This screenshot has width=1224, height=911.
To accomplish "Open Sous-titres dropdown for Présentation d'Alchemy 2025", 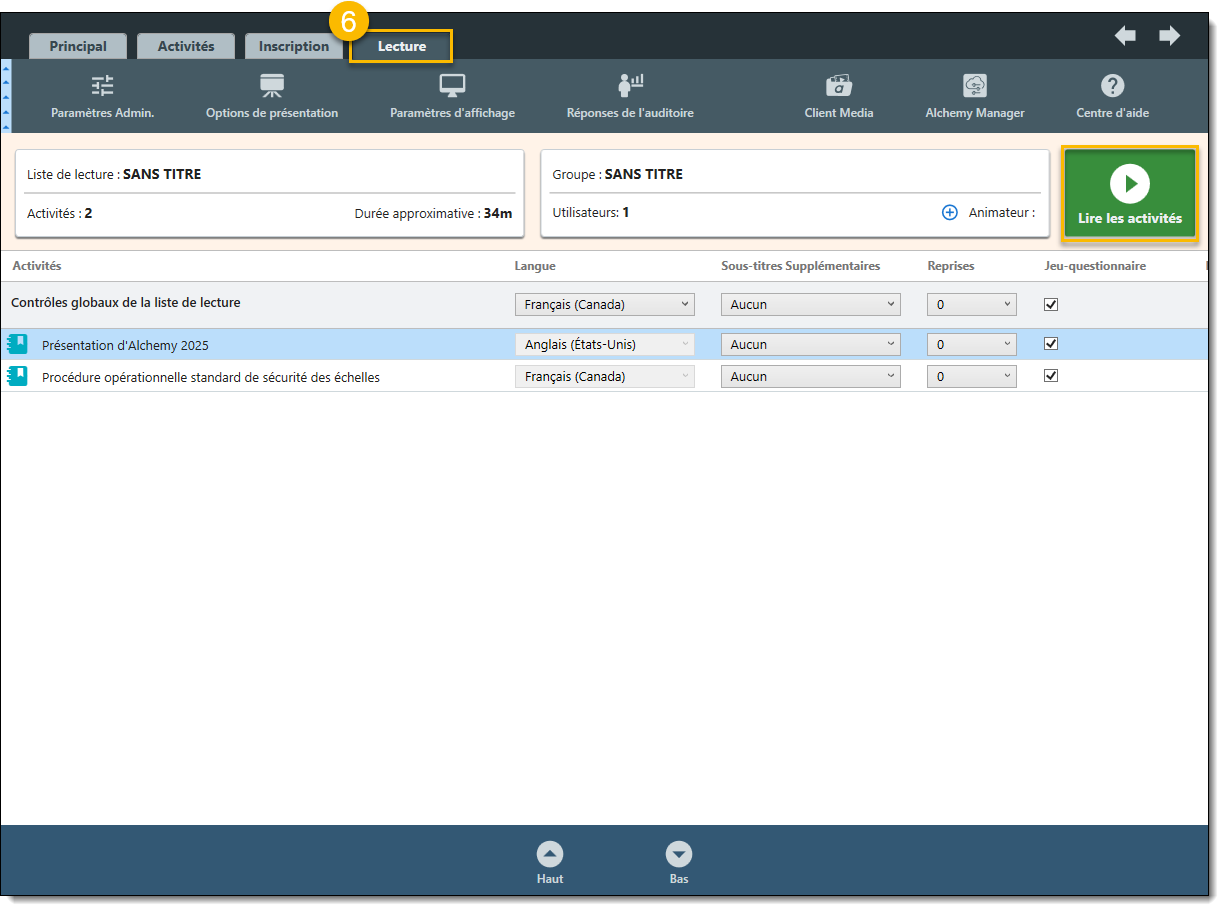I will (x=810, y=344).
